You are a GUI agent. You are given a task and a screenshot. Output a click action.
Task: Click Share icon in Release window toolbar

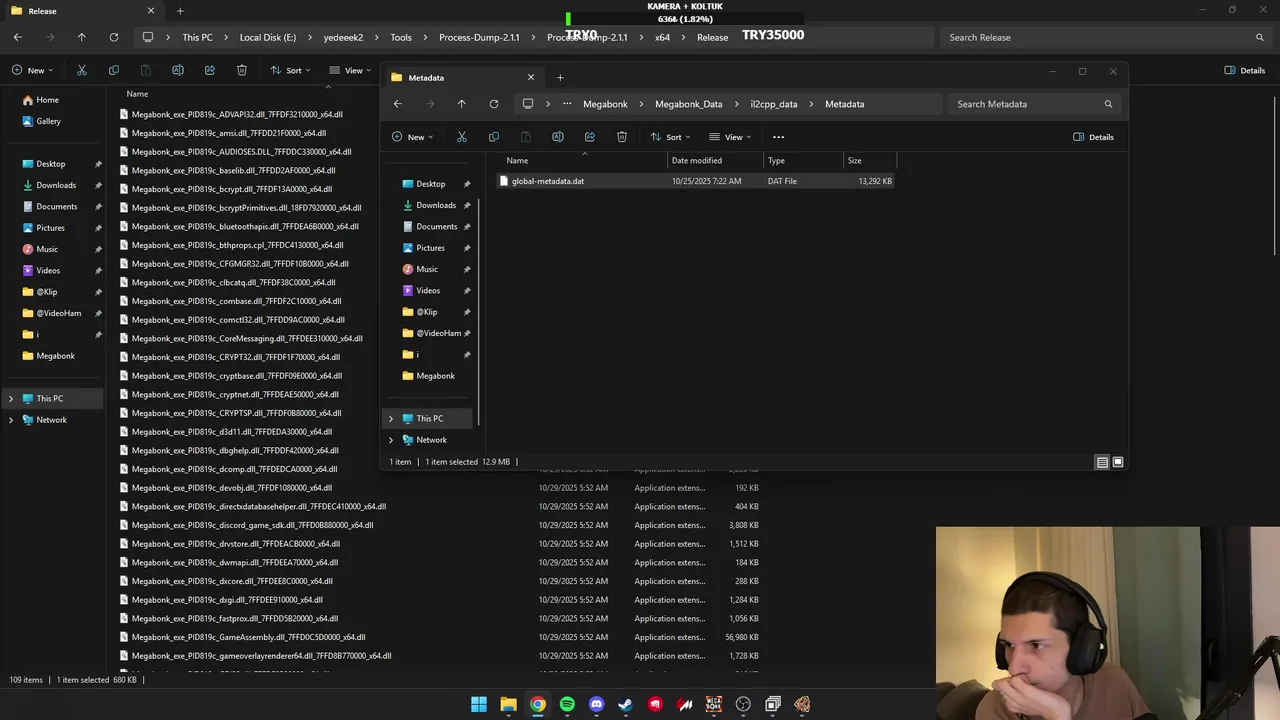pos(209,70)
